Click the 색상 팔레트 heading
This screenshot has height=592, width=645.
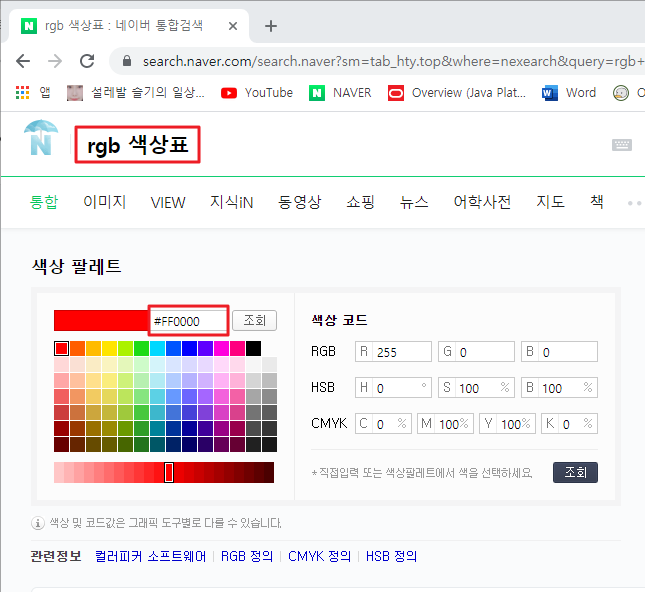pyautogui.click(x=77, y=266)
